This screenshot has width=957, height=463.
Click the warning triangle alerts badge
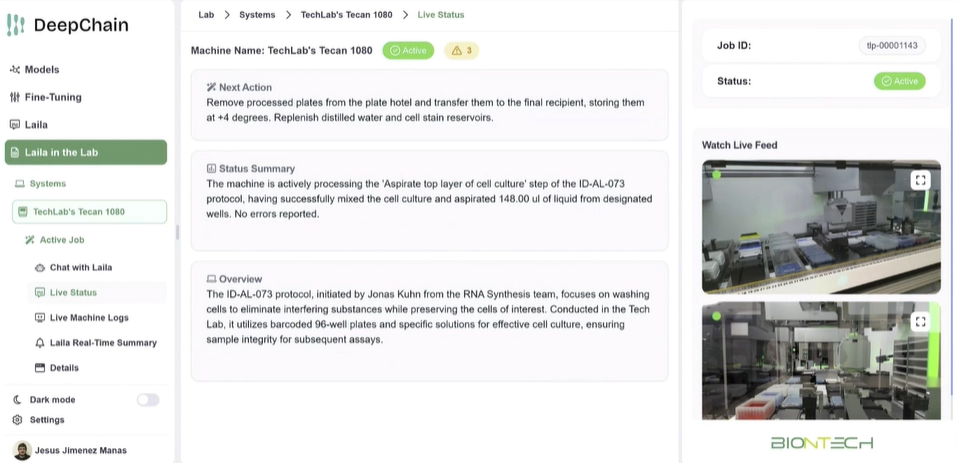(x=461, y=50)
